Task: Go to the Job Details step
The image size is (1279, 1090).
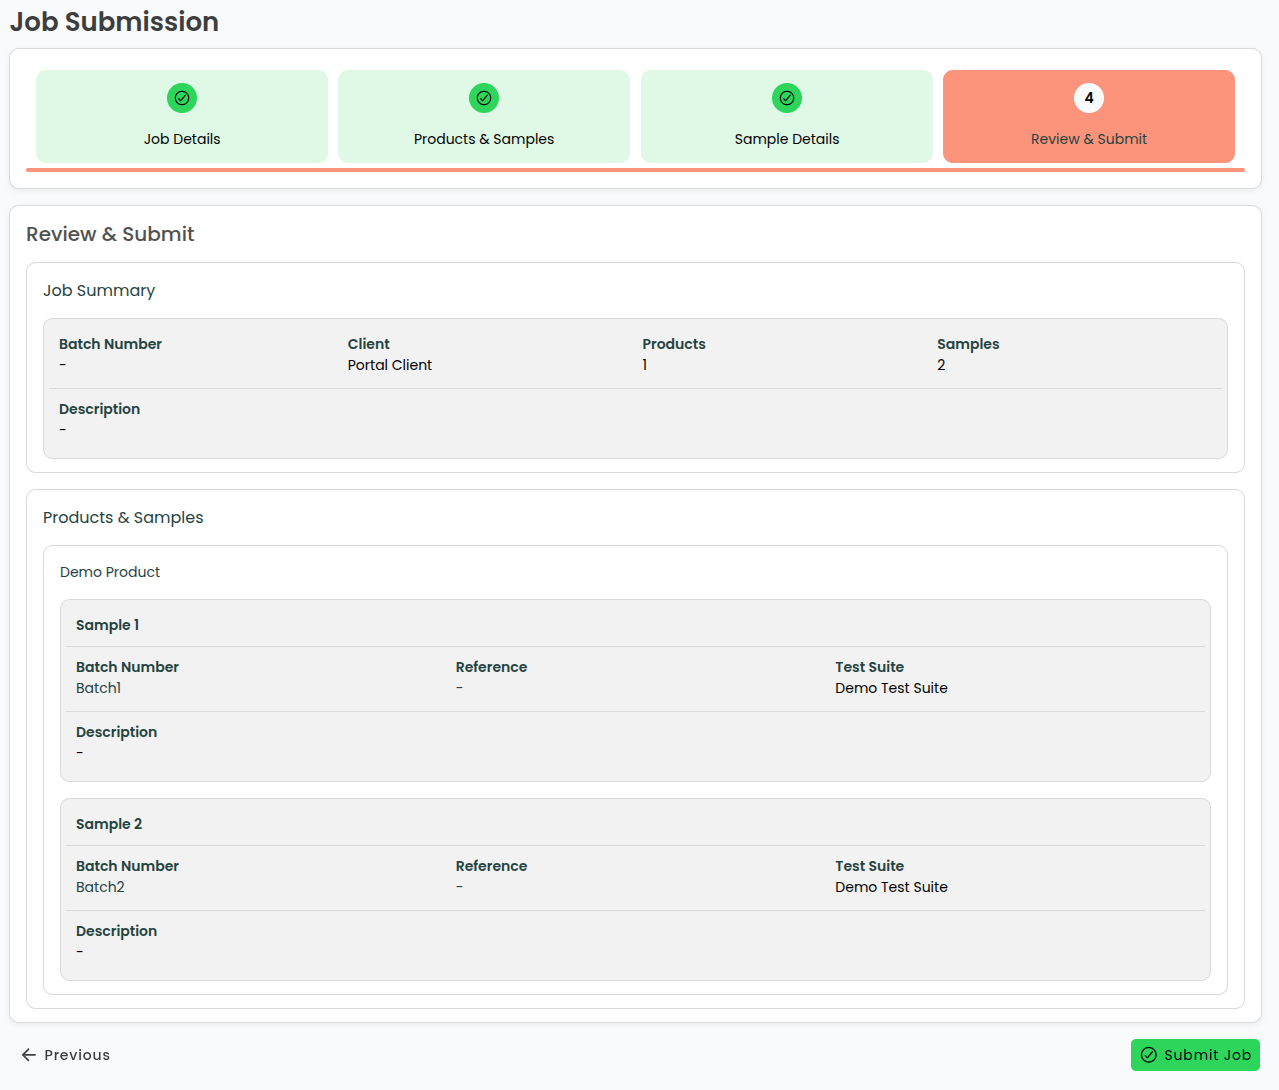Action: coord(182,116)
